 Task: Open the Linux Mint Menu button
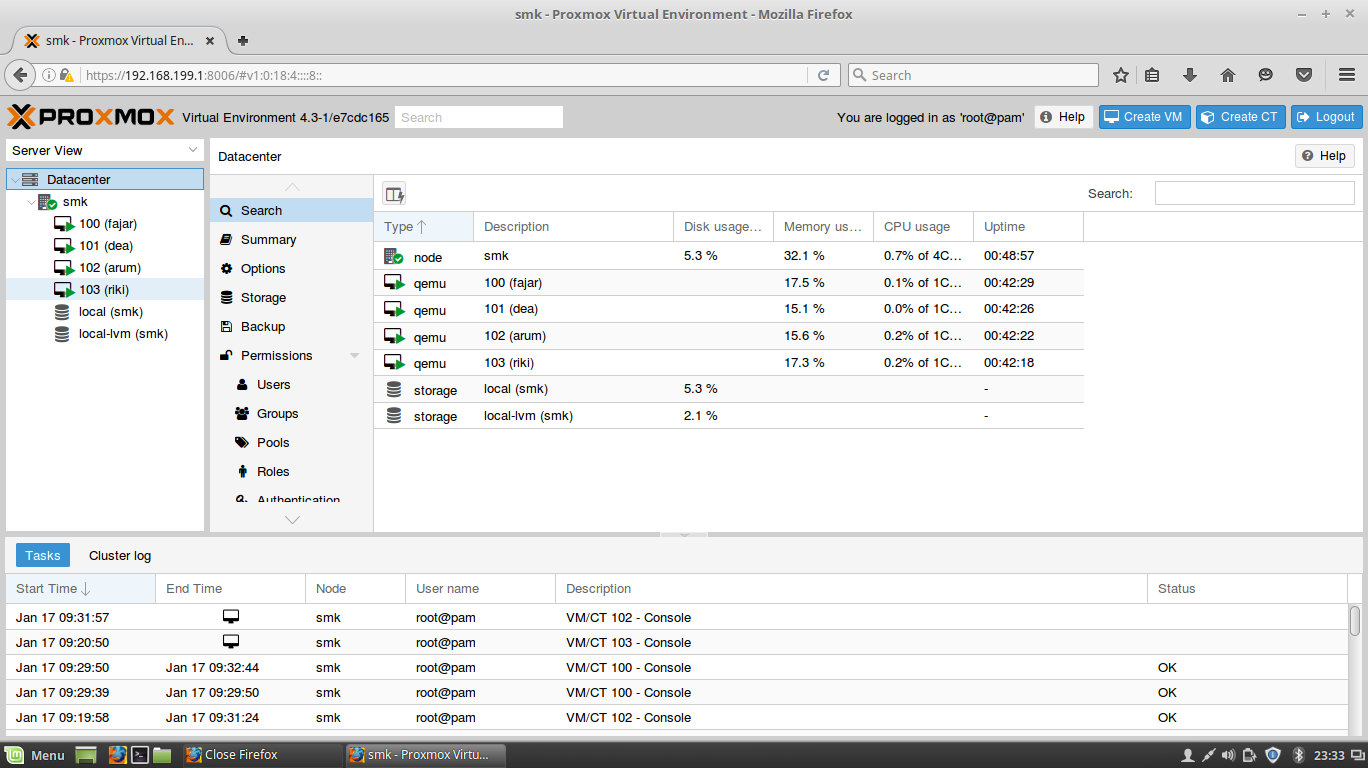[x=35, y=755]
